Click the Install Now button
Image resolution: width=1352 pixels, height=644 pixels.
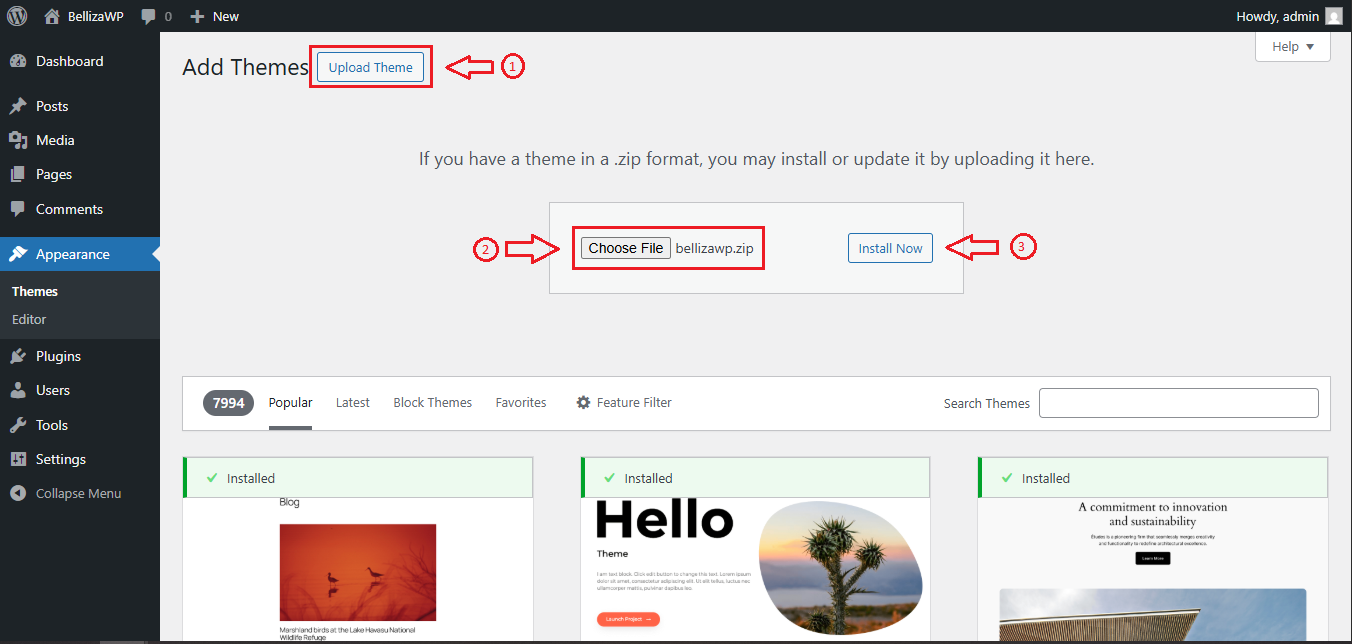890,248
